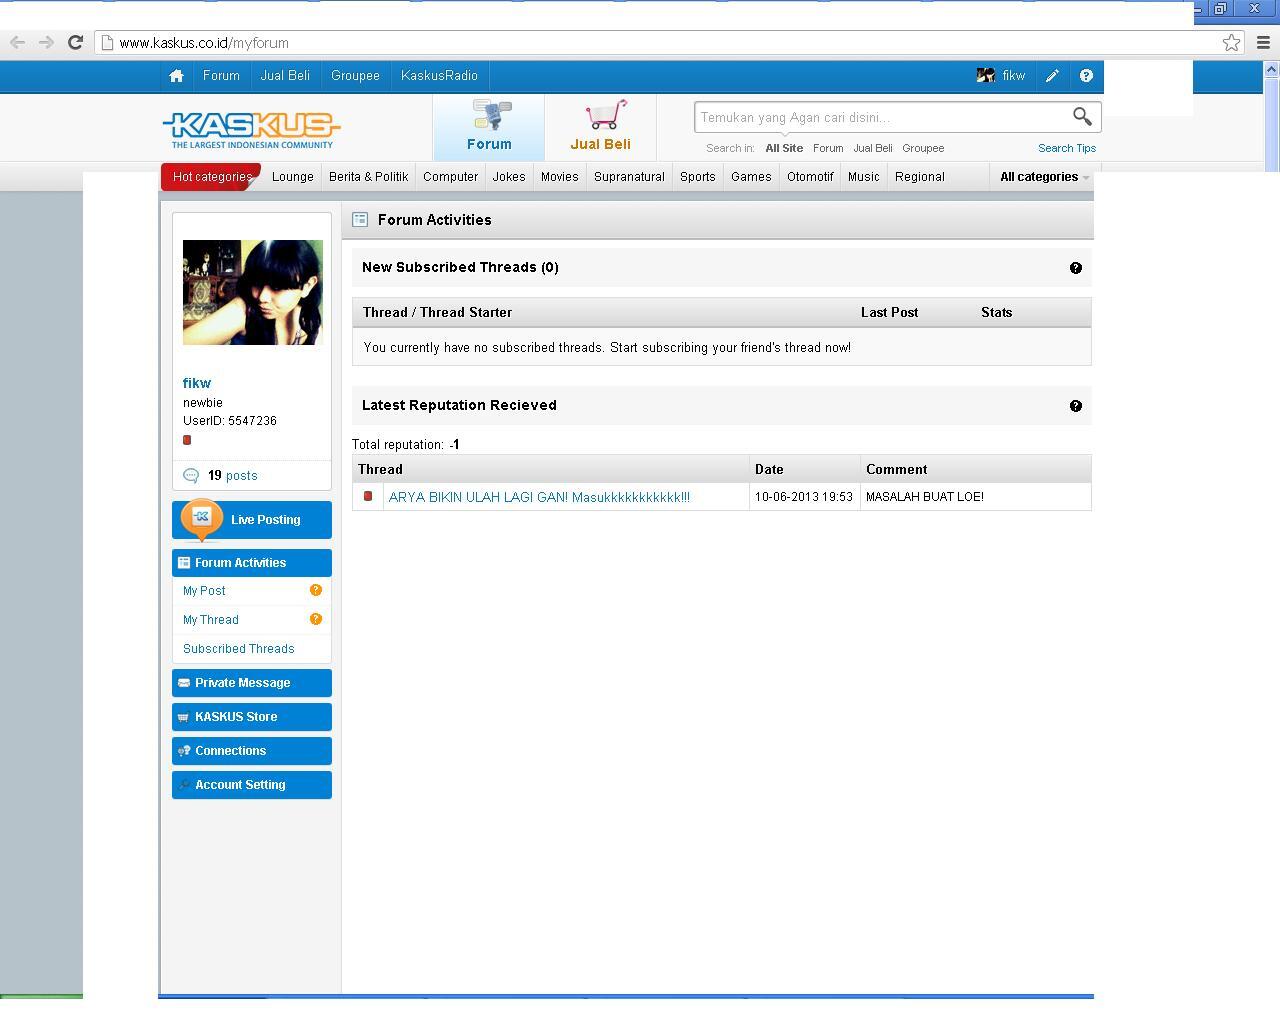This screenshot has width=1280, height=1024.
Task: Open the Music category
Action: tap(863, 177)
